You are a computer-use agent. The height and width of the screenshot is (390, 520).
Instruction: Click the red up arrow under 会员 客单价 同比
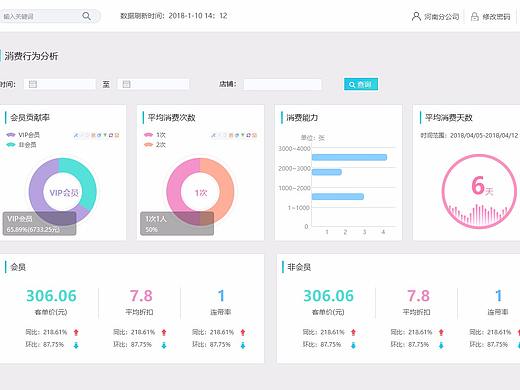point(76,332)
